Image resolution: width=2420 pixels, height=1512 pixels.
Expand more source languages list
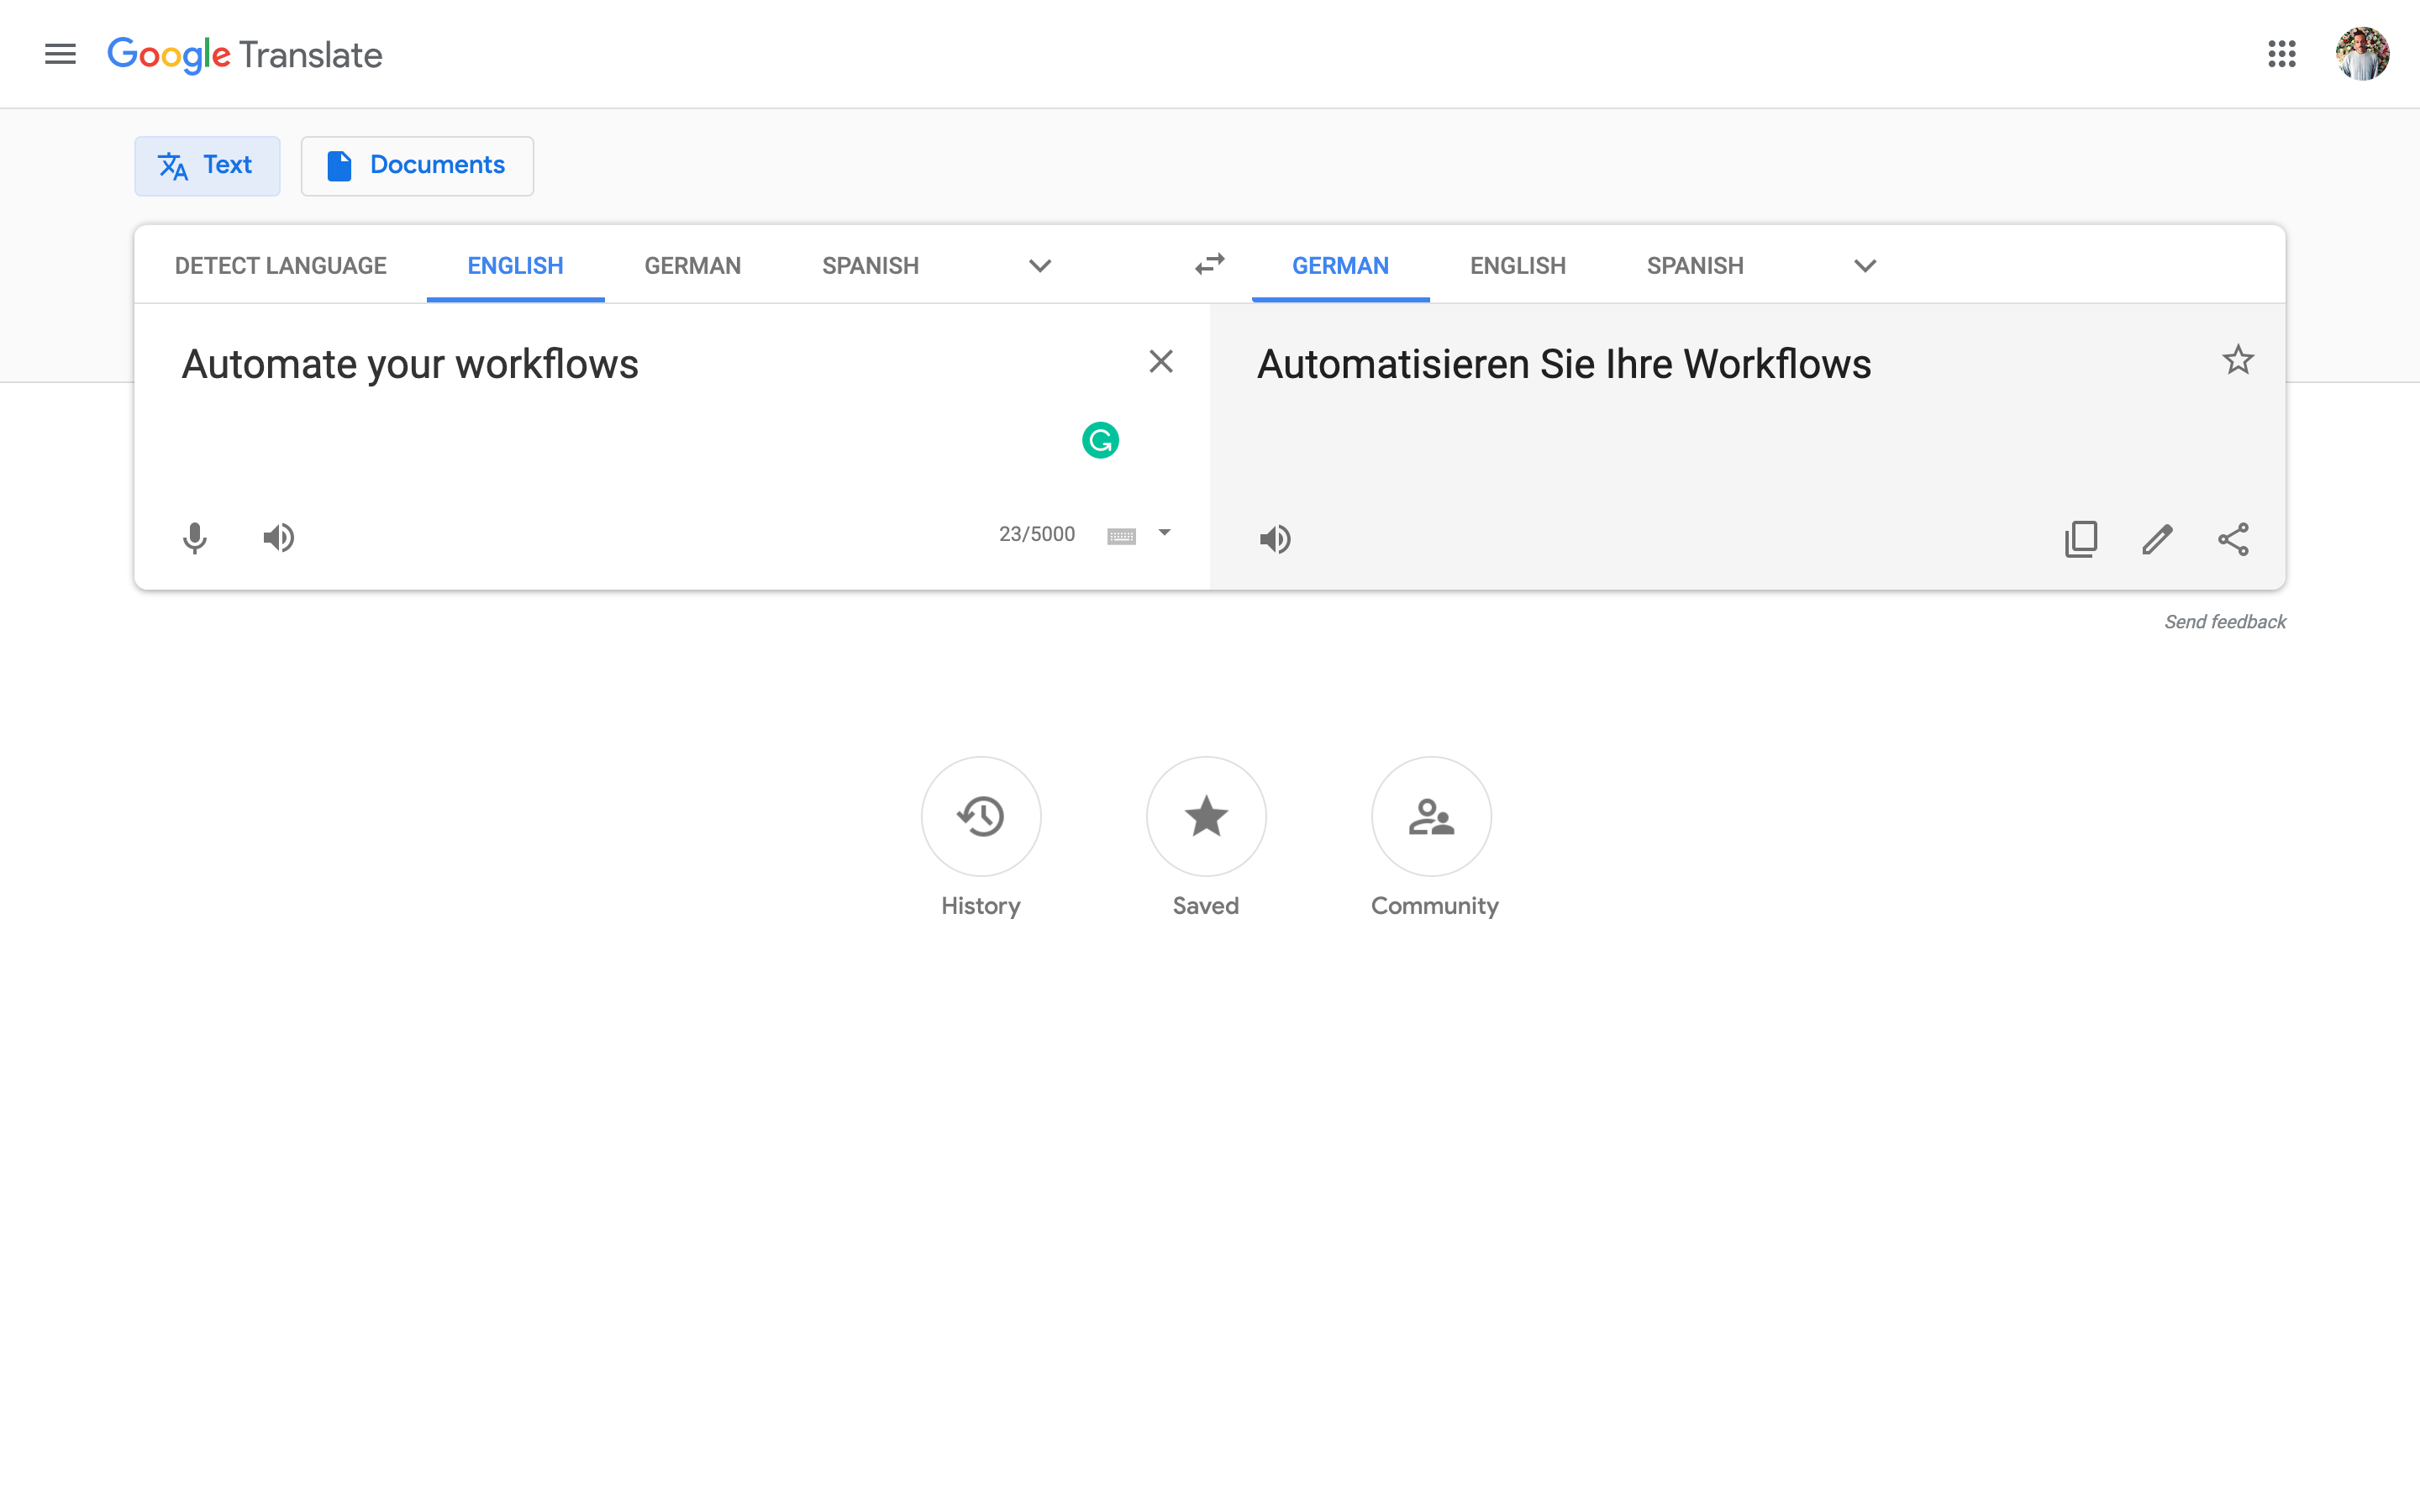(1040, 266)
